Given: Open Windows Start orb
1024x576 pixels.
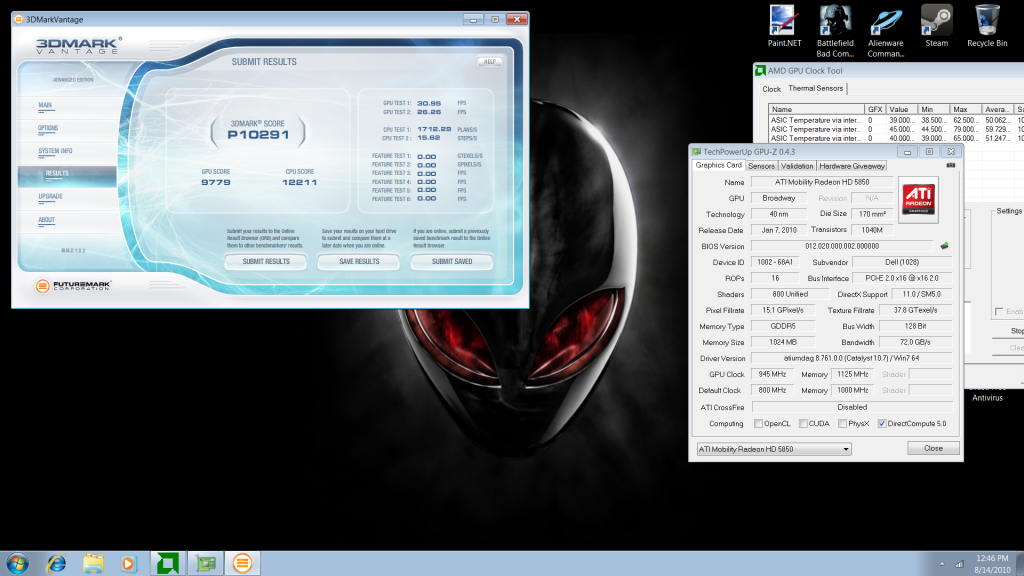Looking at the screenshot, I should 17,563.
